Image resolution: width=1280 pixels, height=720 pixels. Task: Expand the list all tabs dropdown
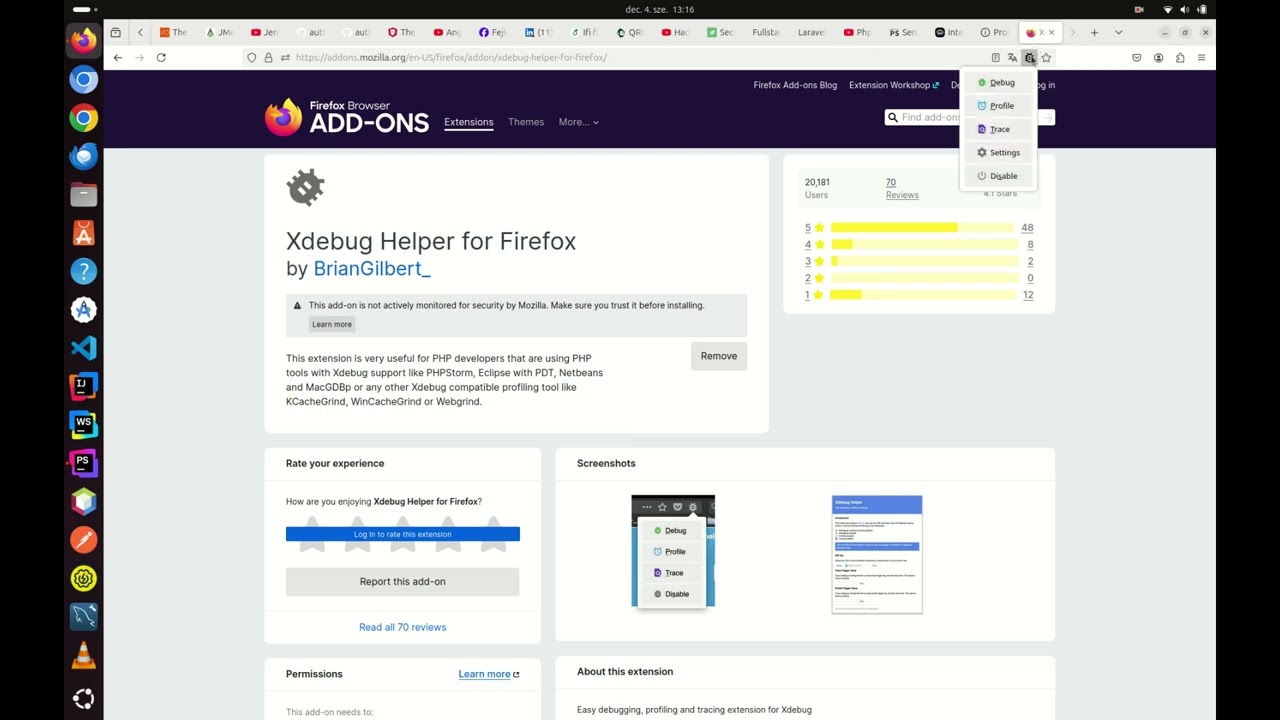[x=1118, y=33]
